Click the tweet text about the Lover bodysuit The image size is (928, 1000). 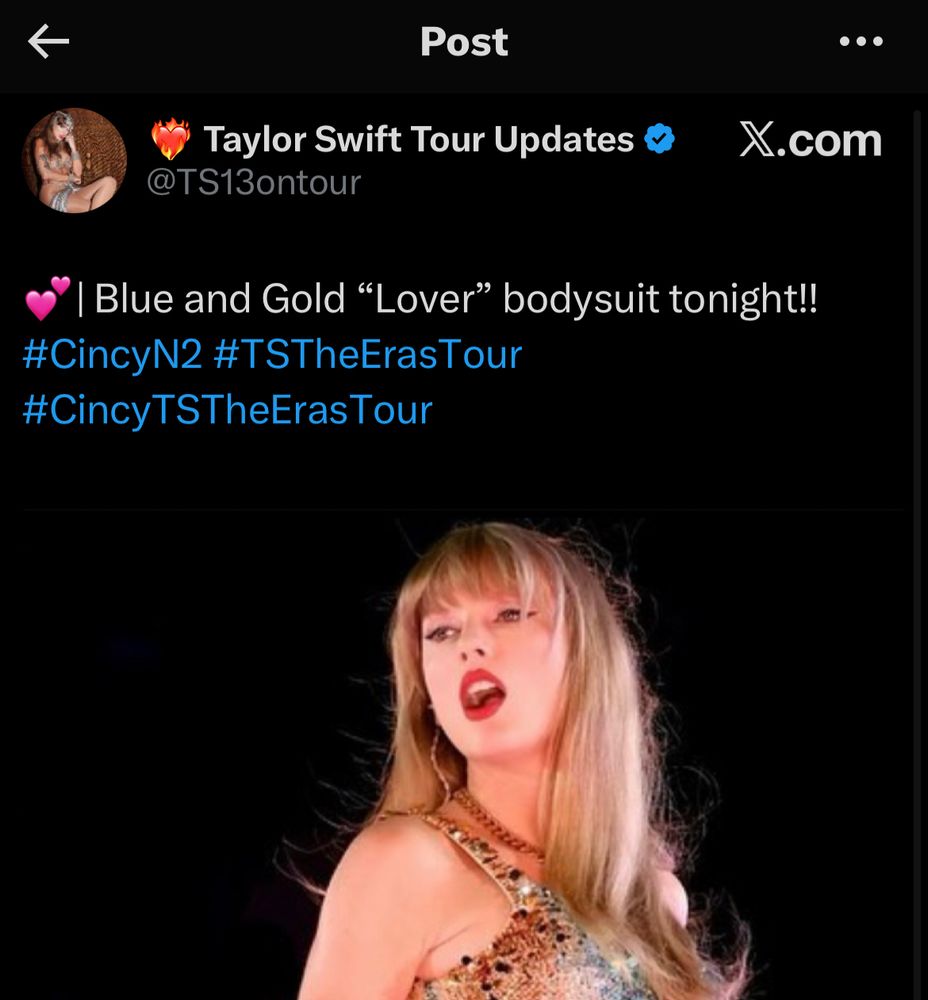coord(420,296)
